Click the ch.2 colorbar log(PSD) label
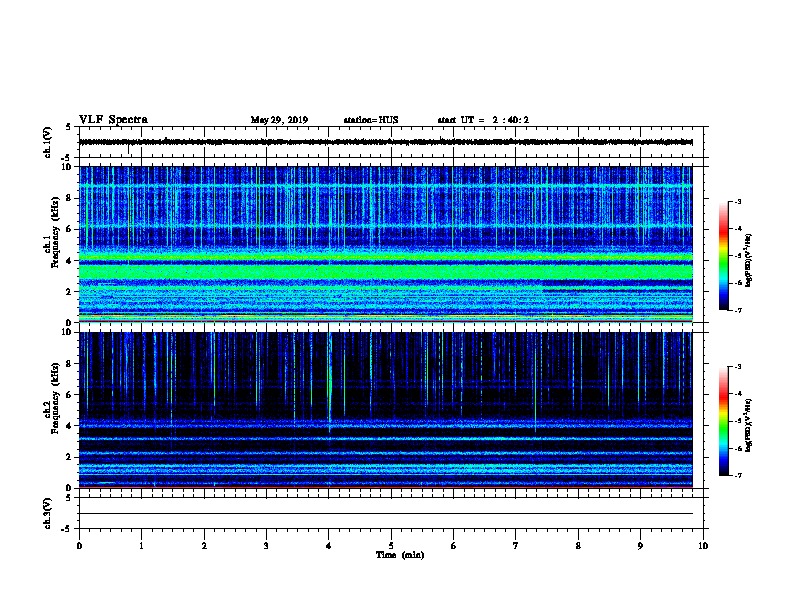The height and width of the screenshot is (612, 792). 749,425
